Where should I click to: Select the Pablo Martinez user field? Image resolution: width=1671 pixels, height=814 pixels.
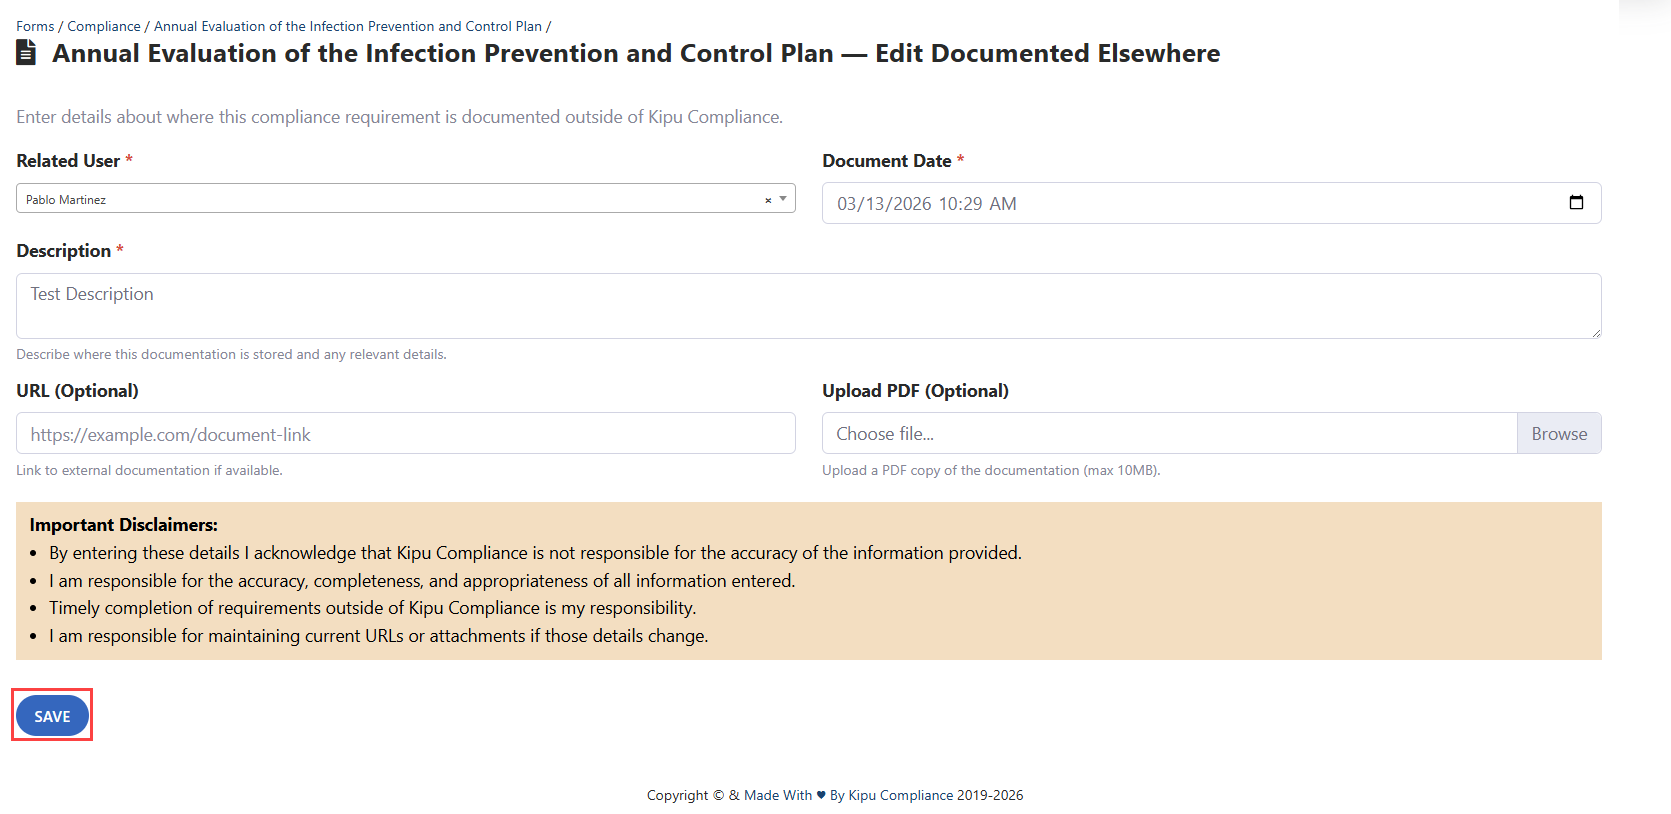(390, 199)
